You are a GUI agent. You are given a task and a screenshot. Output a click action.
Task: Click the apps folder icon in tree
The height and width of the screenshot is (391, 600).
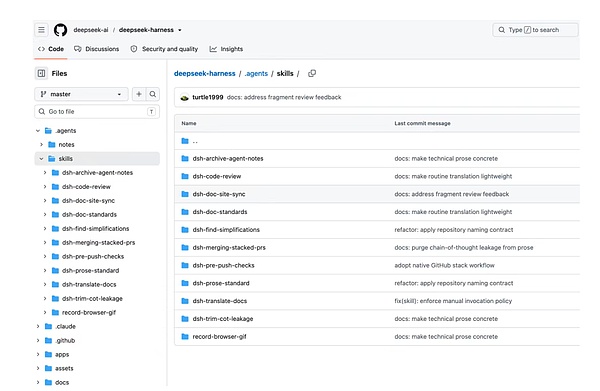(x=48, y=354)
